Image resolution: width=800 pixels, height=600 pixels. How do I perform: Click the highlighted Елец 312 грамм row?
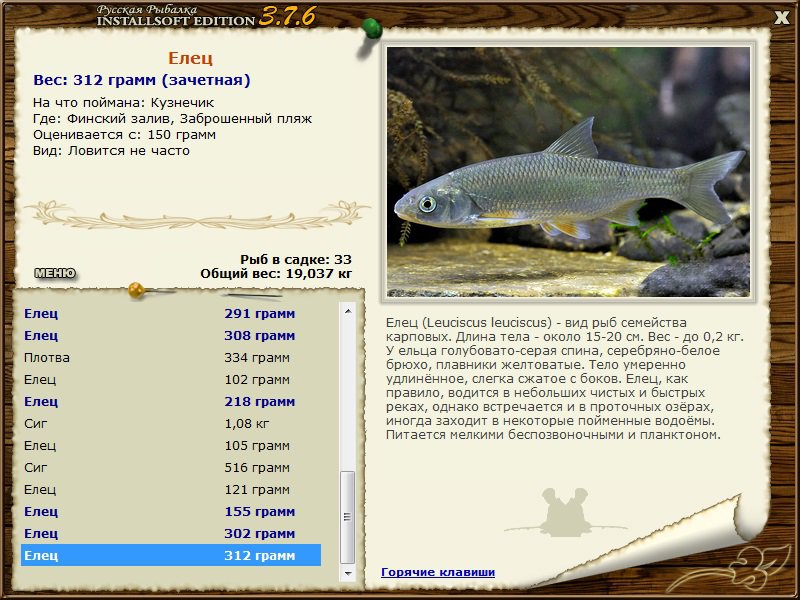coord(171,555)
